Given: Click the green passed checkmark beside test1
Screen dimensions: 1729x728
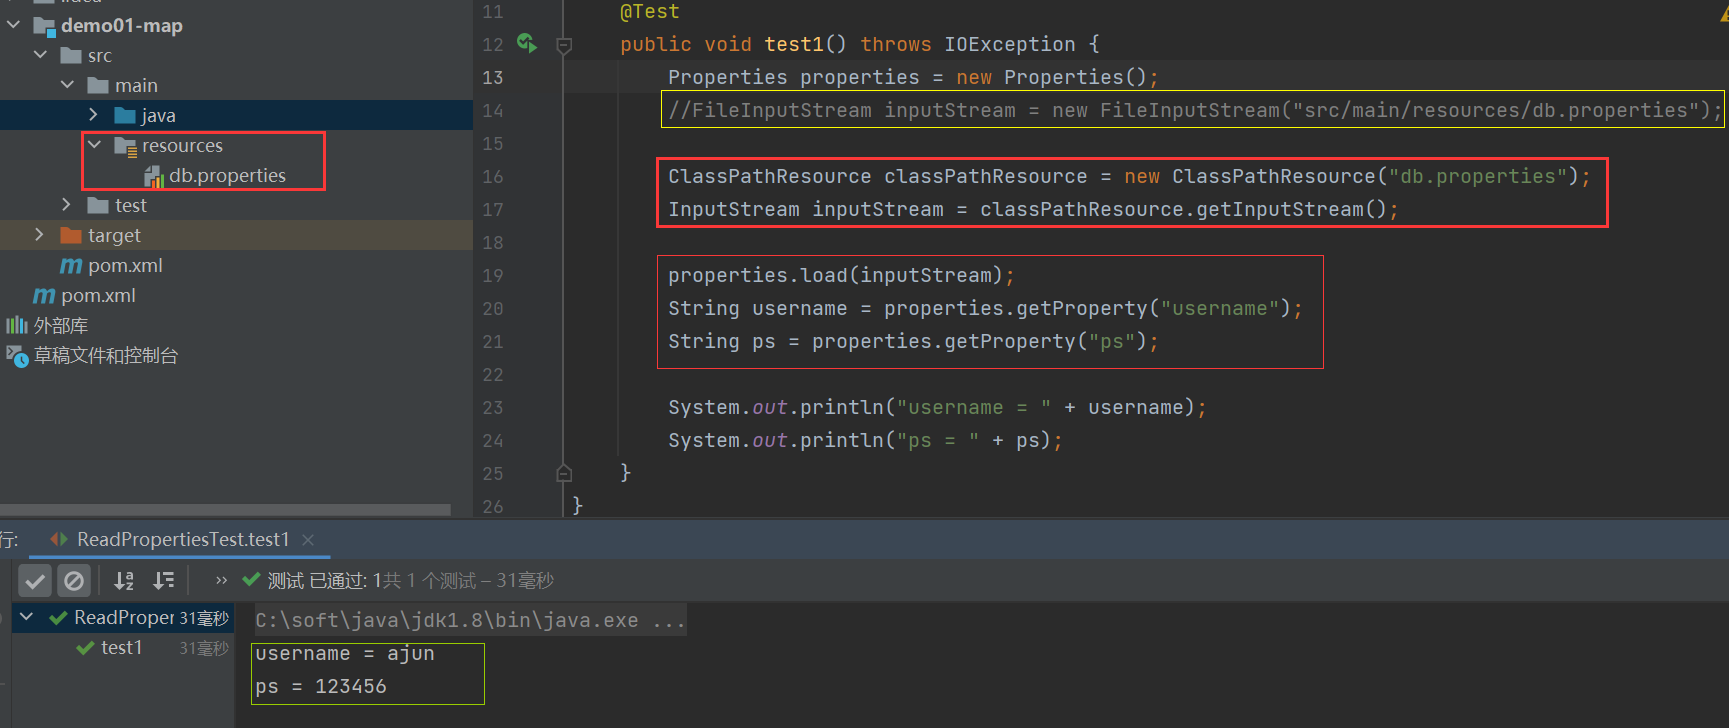Looking at the screenshot, I should pyautogui.click(x=86, y=648).
